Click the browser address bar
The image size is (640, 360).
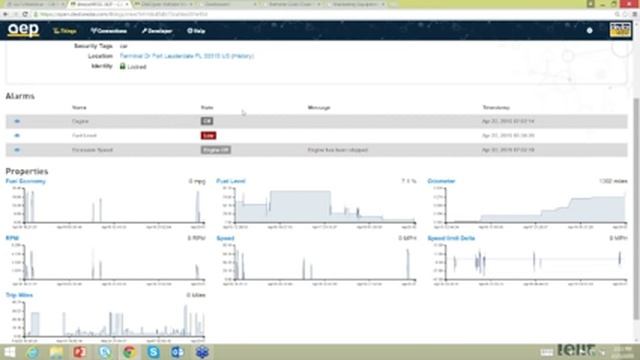pos(322,14)
